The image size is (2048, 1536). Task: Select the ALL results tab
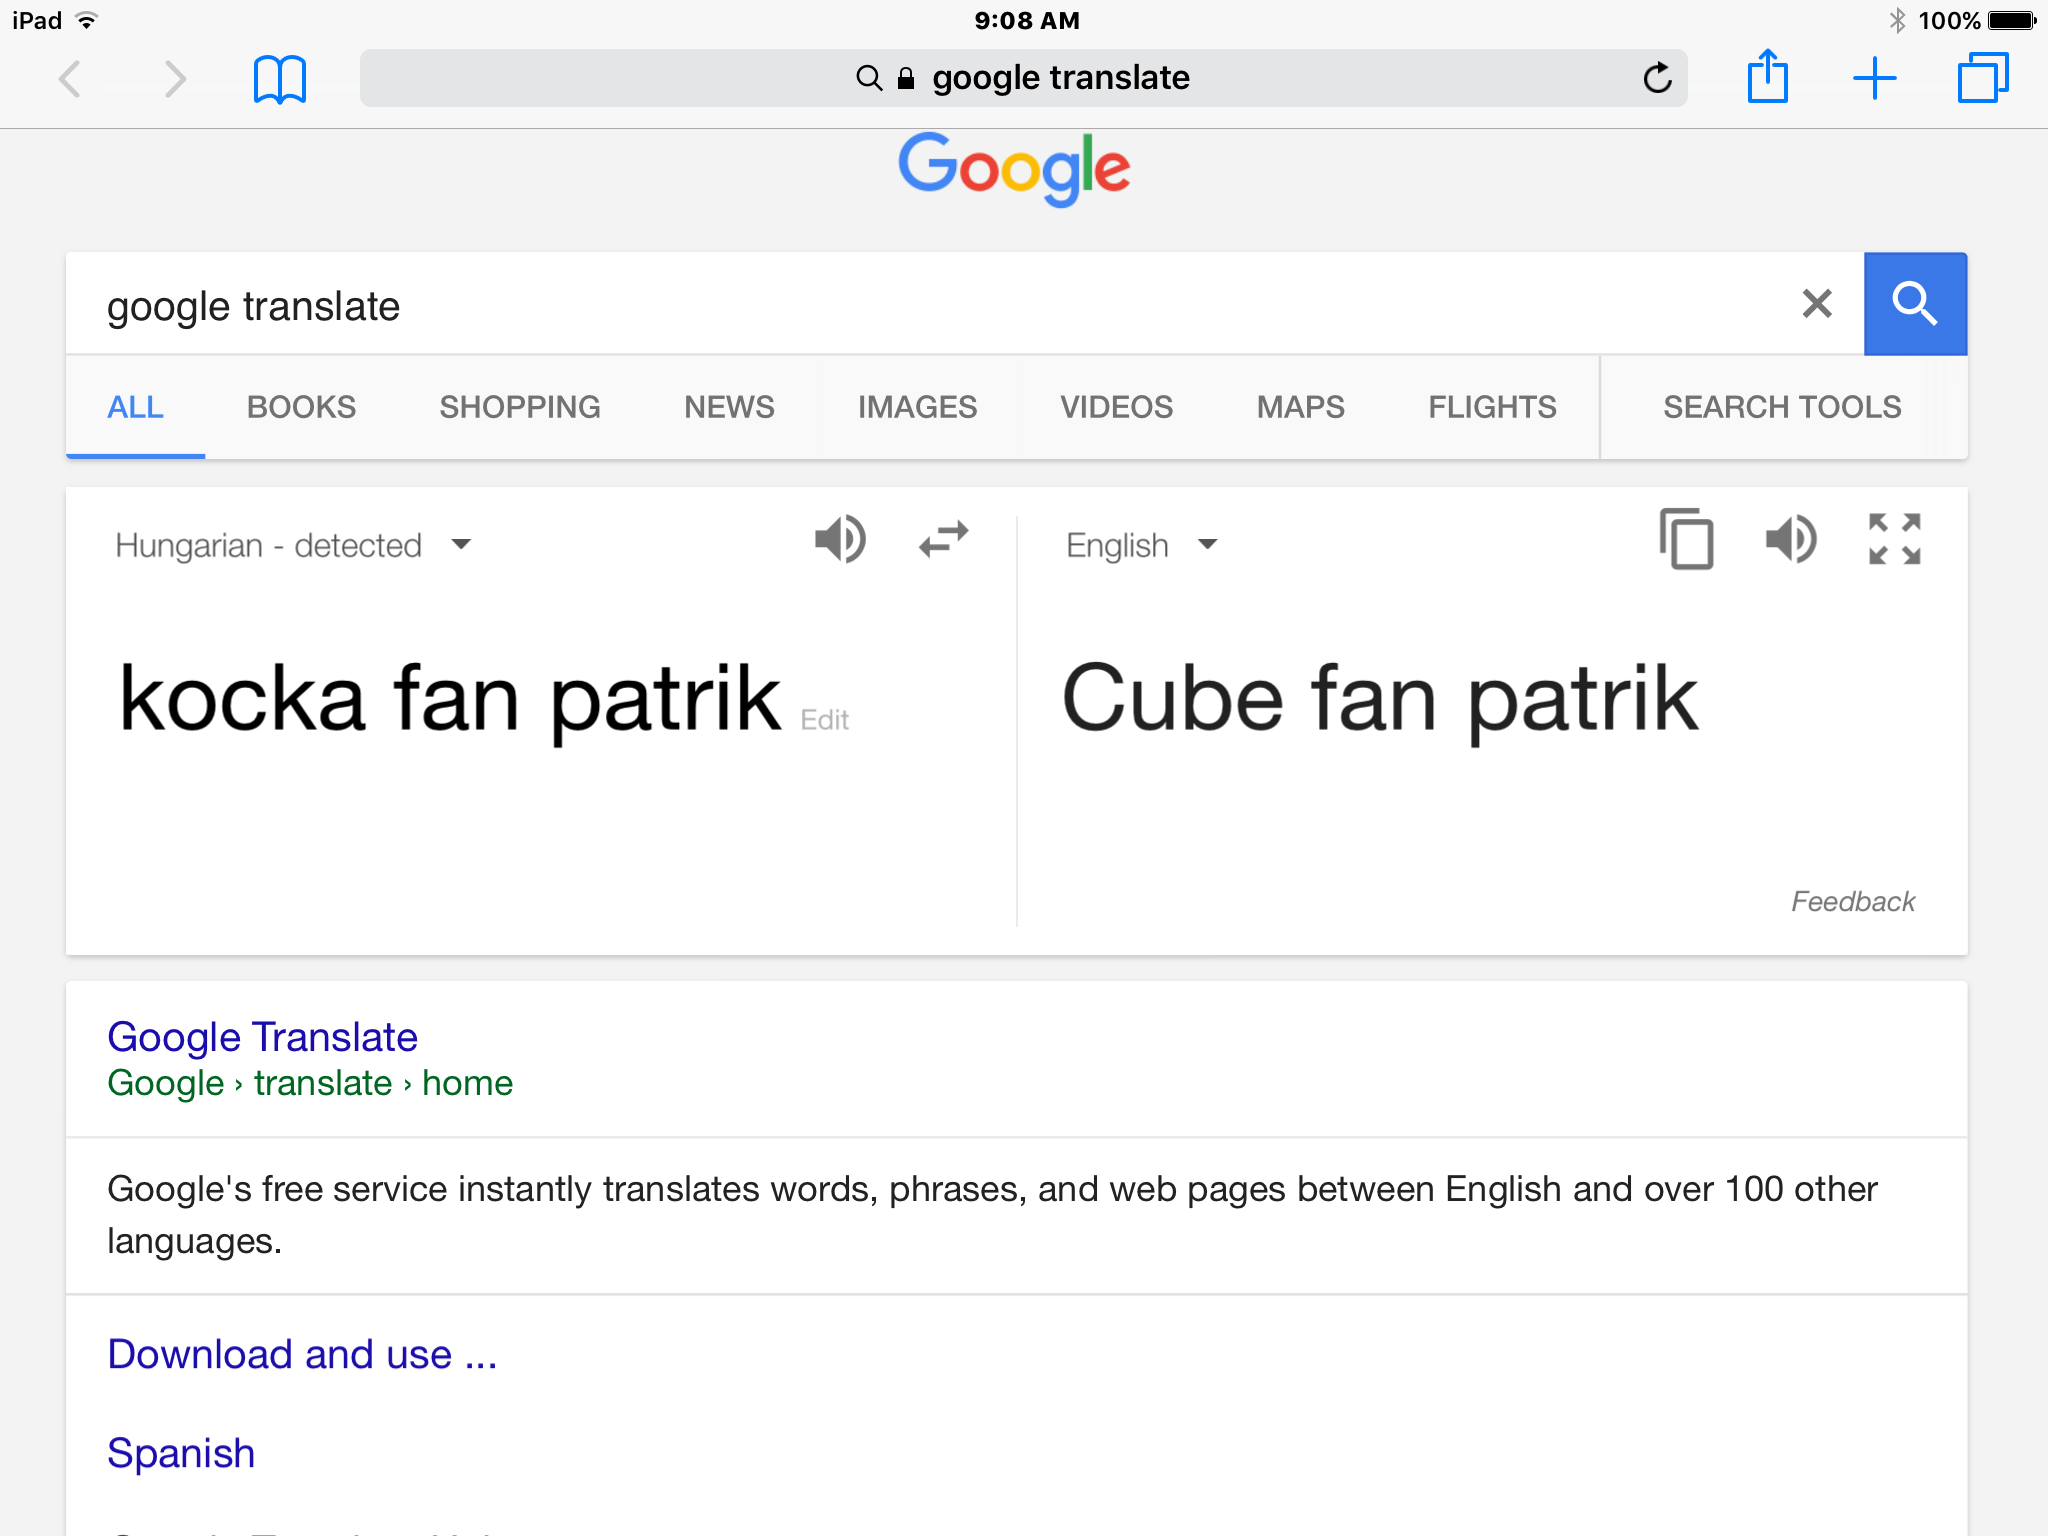click(x=135, y=407)
